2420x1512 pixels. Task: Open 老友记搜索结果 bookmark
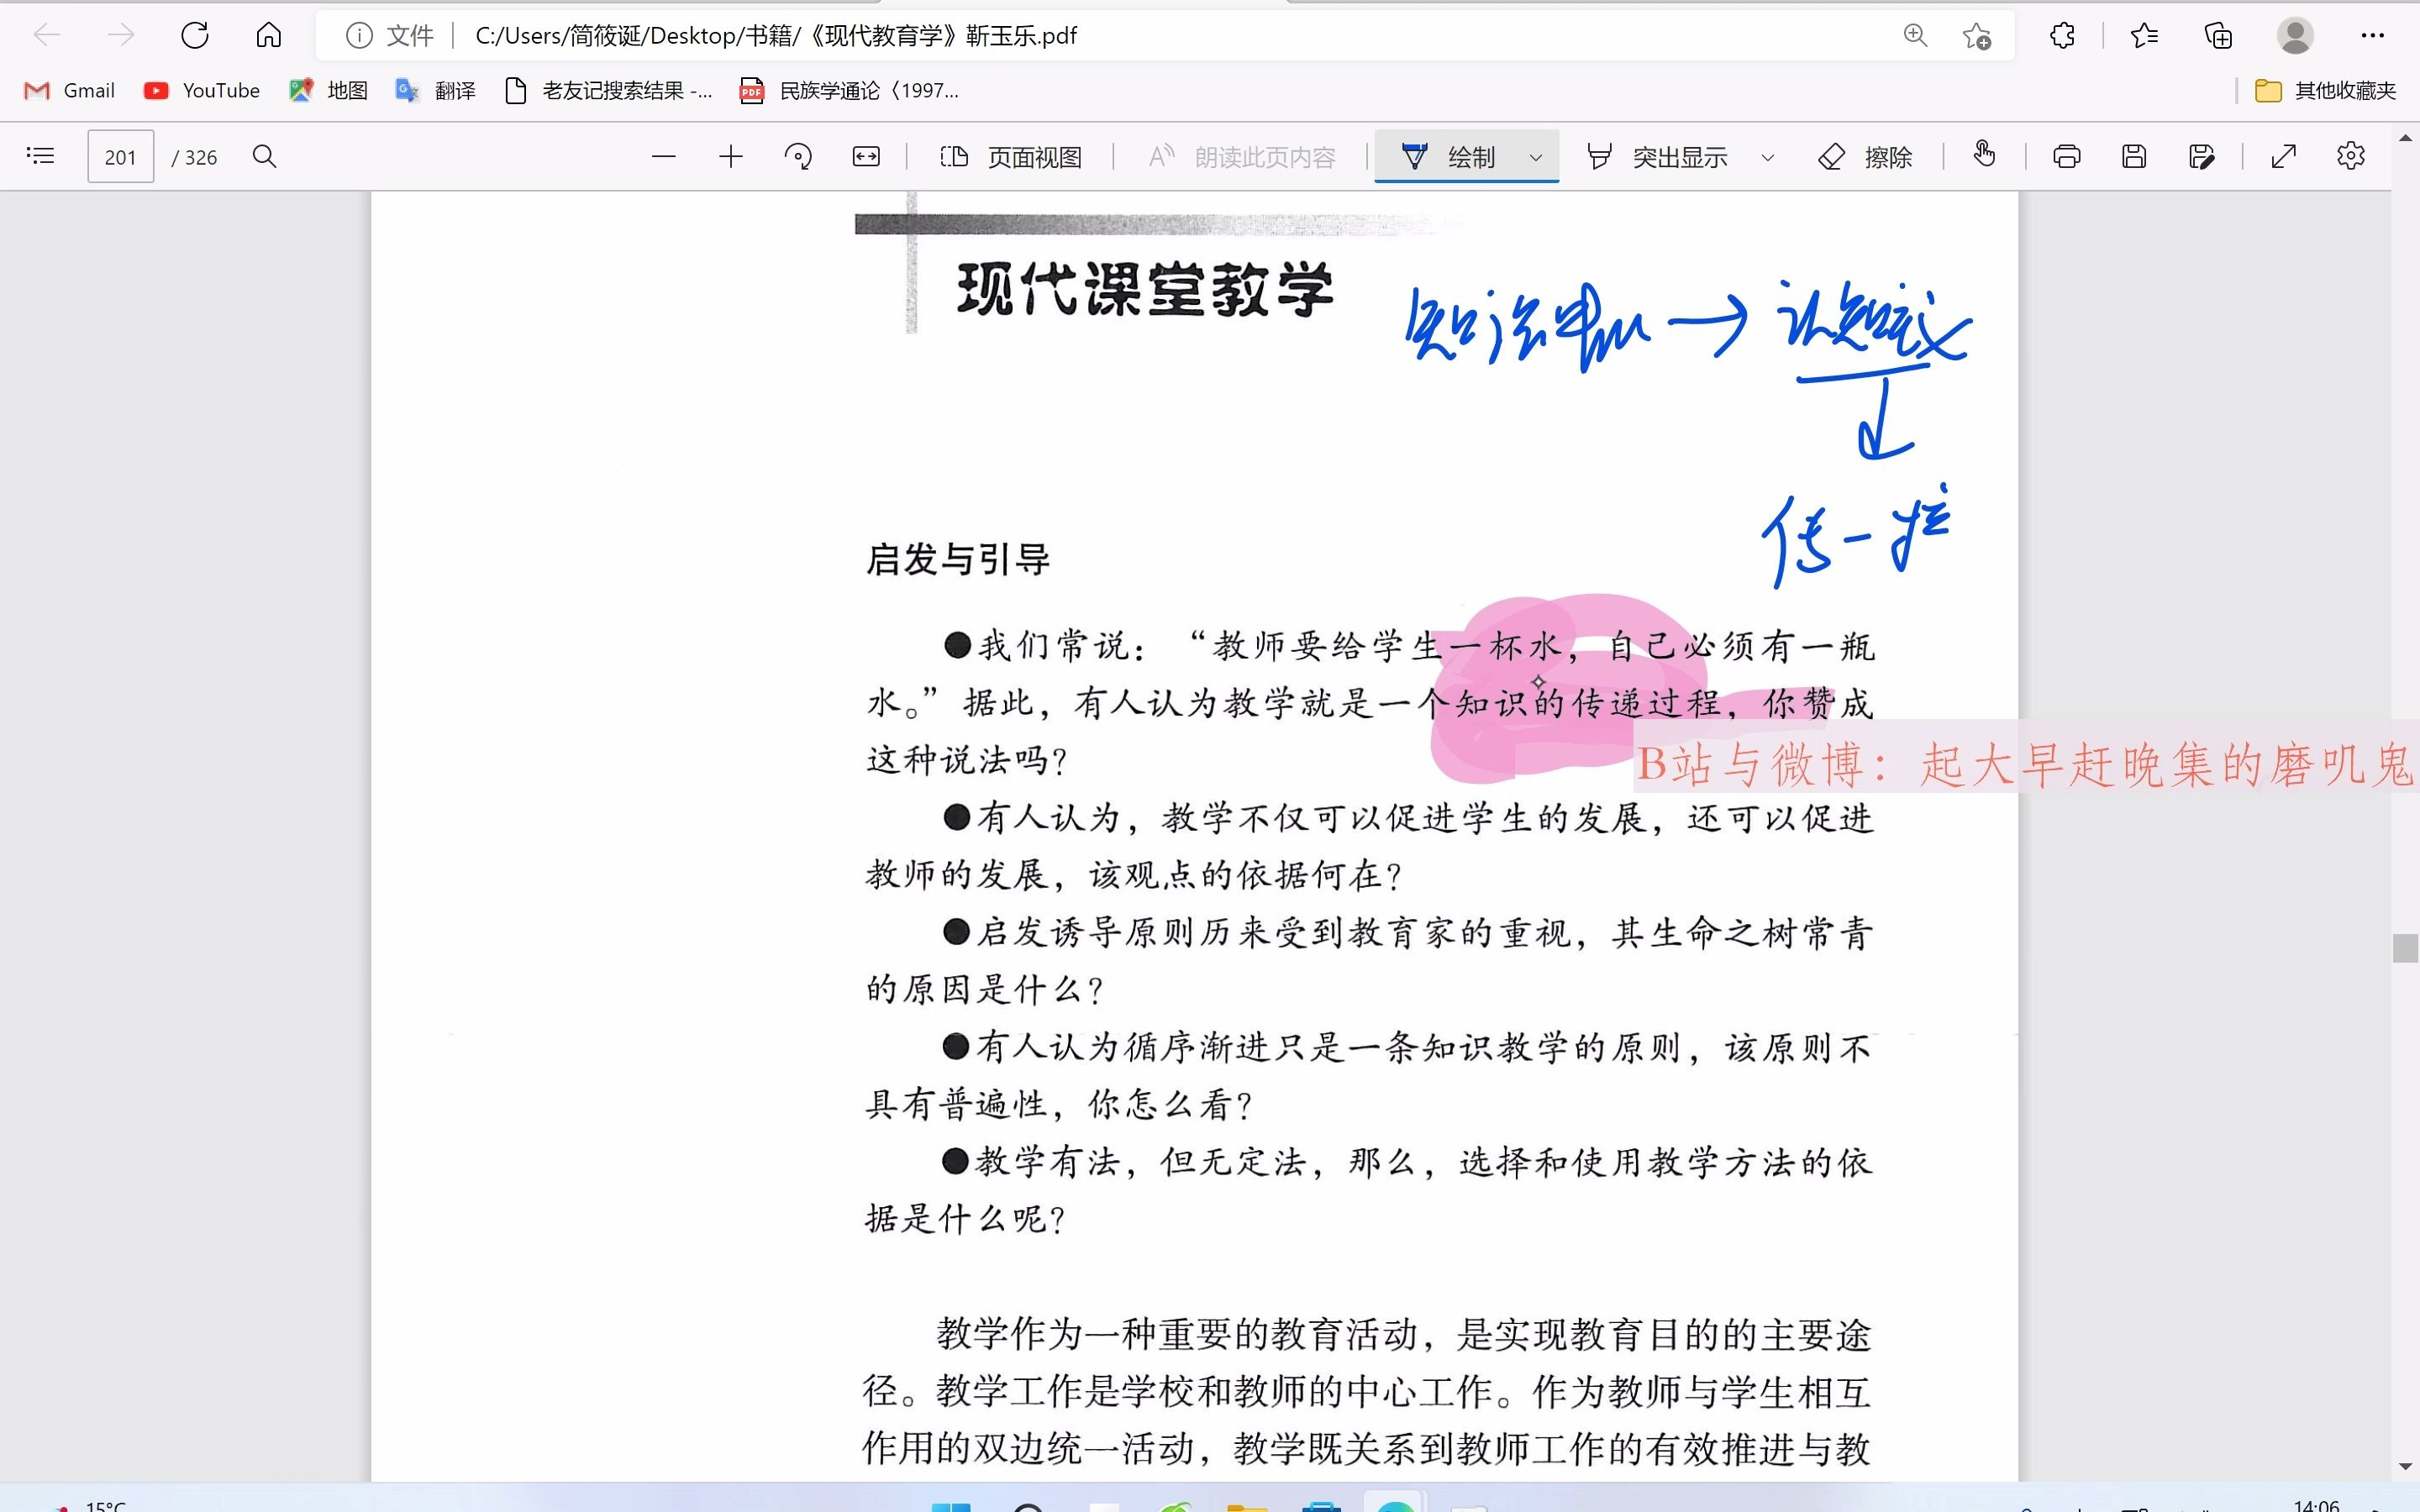pyautogui.click(x=608, y=91)
